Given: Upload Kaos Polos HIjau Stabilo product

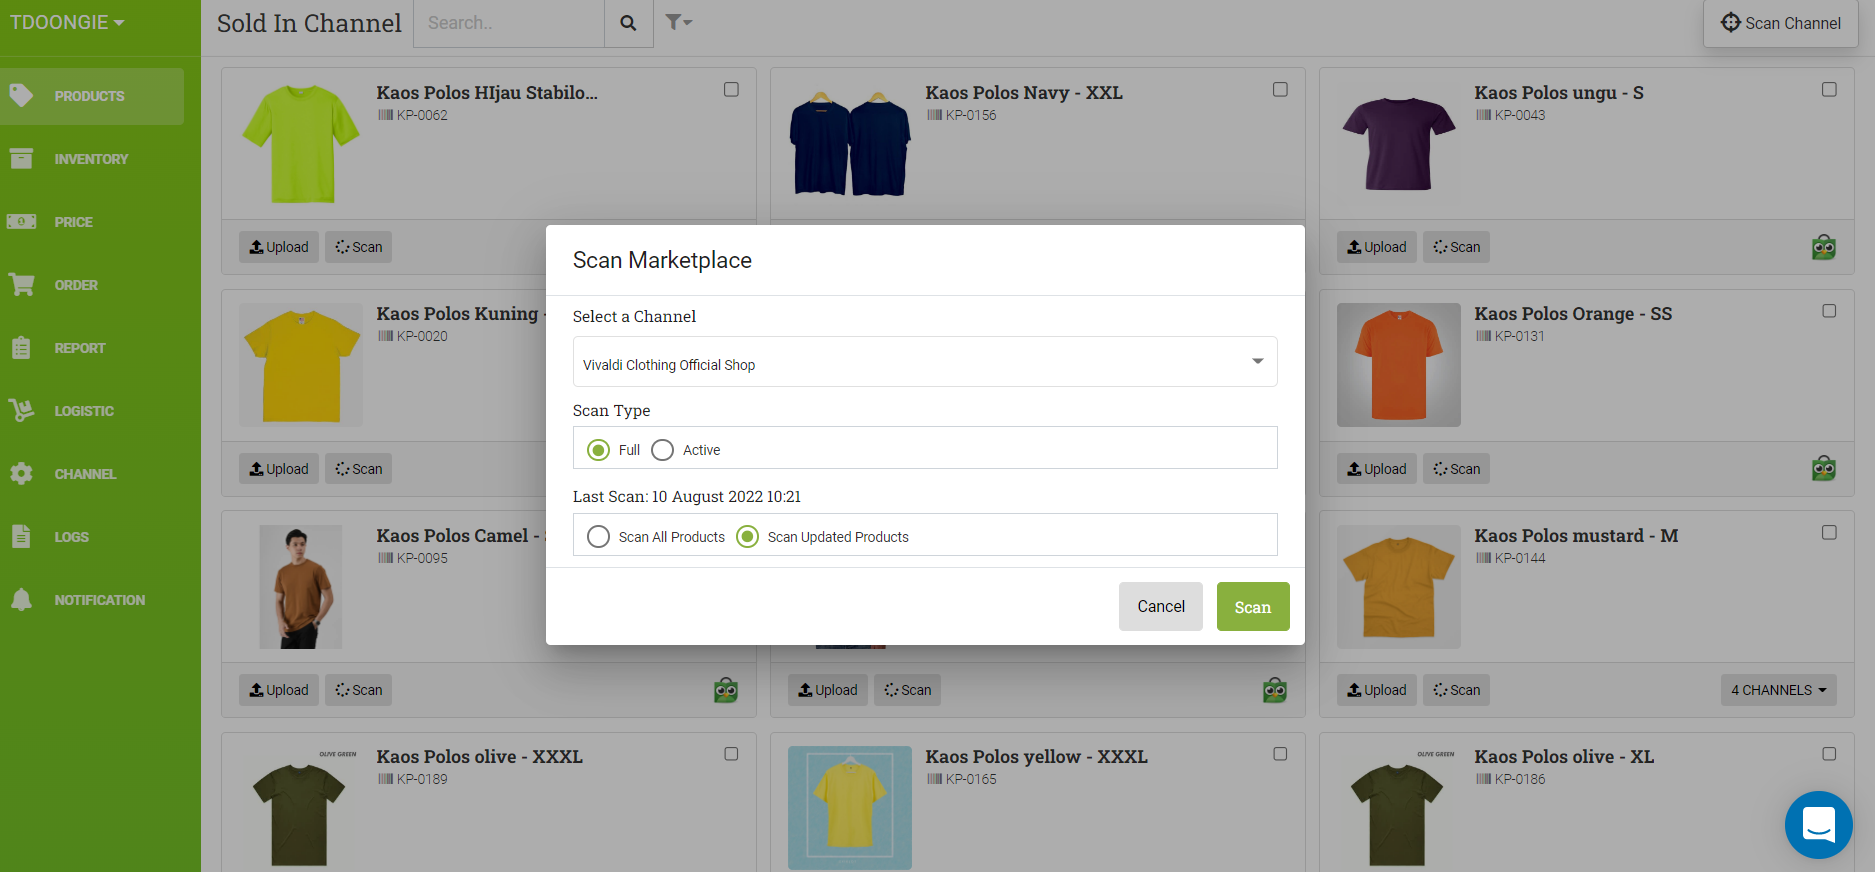Looking at the screenshot, I should [x=279, y=247].
